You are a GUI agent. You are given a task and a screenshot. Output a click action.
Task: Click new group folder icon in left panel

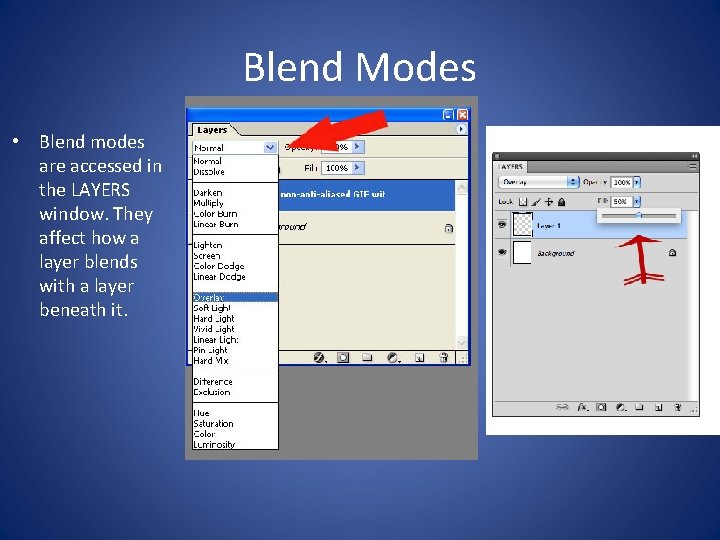(x=367, y=357)
